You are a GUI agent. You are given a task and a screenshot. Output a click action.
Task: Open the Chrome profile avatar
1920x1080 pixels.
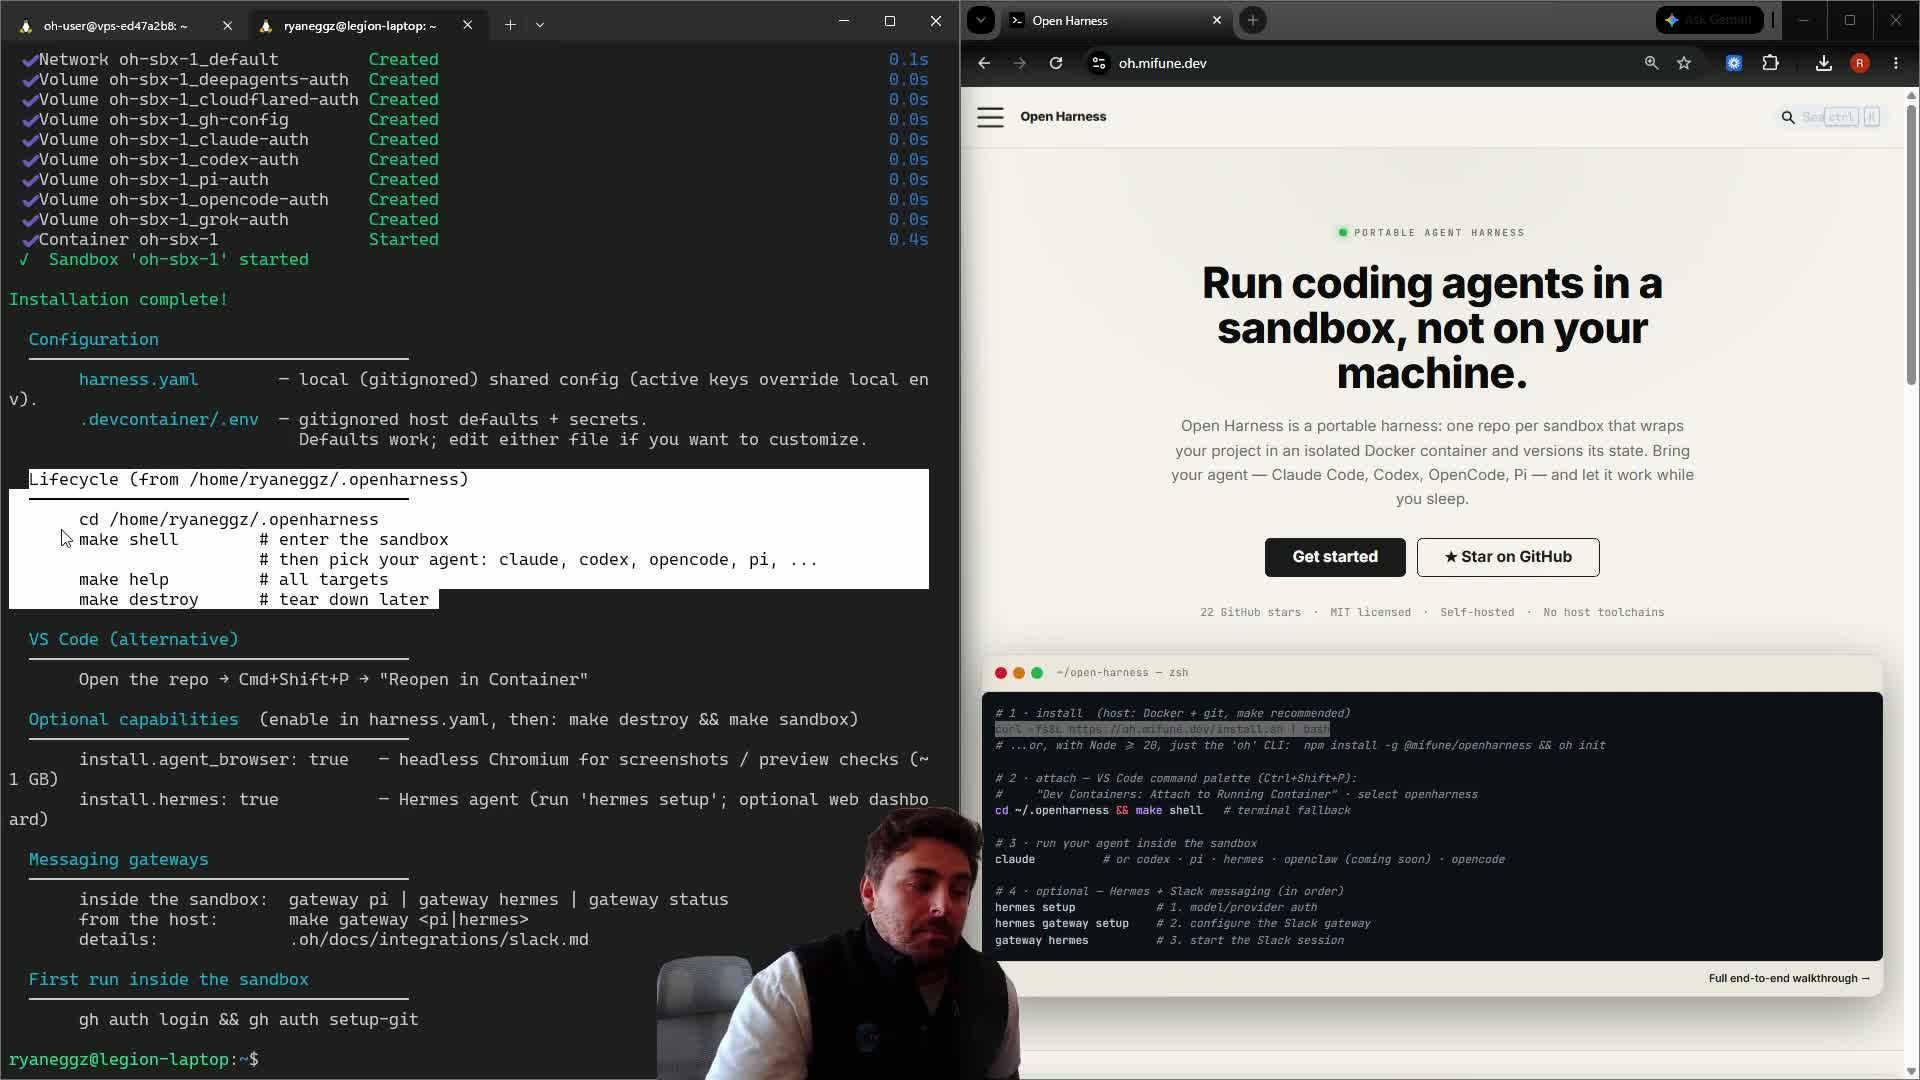tap(1860, 63)
